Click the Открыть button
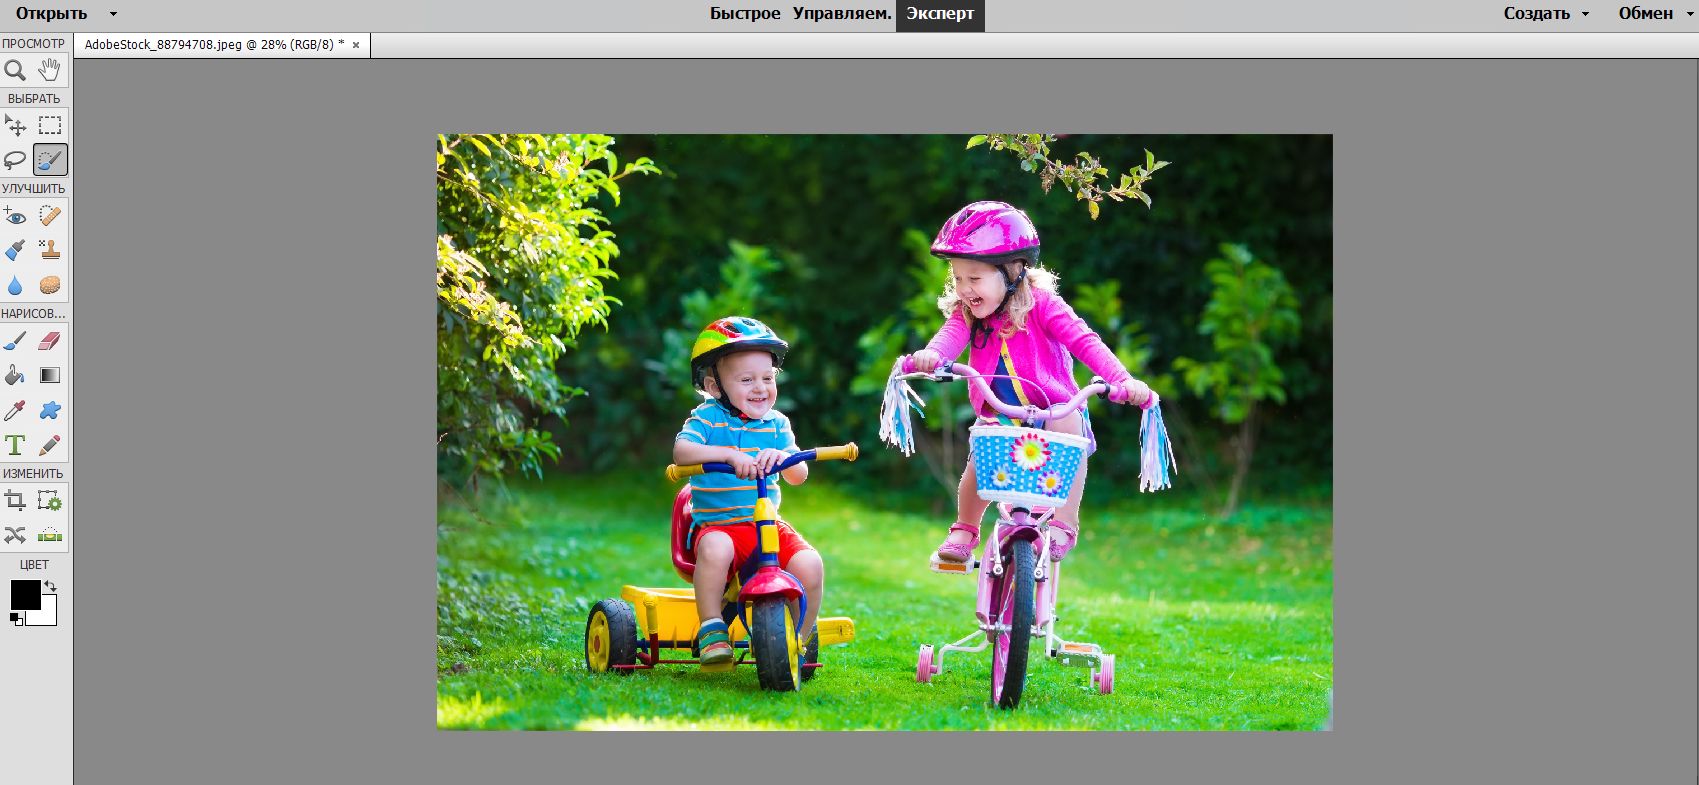The image size is (1699, 785). tap(51, 14)
